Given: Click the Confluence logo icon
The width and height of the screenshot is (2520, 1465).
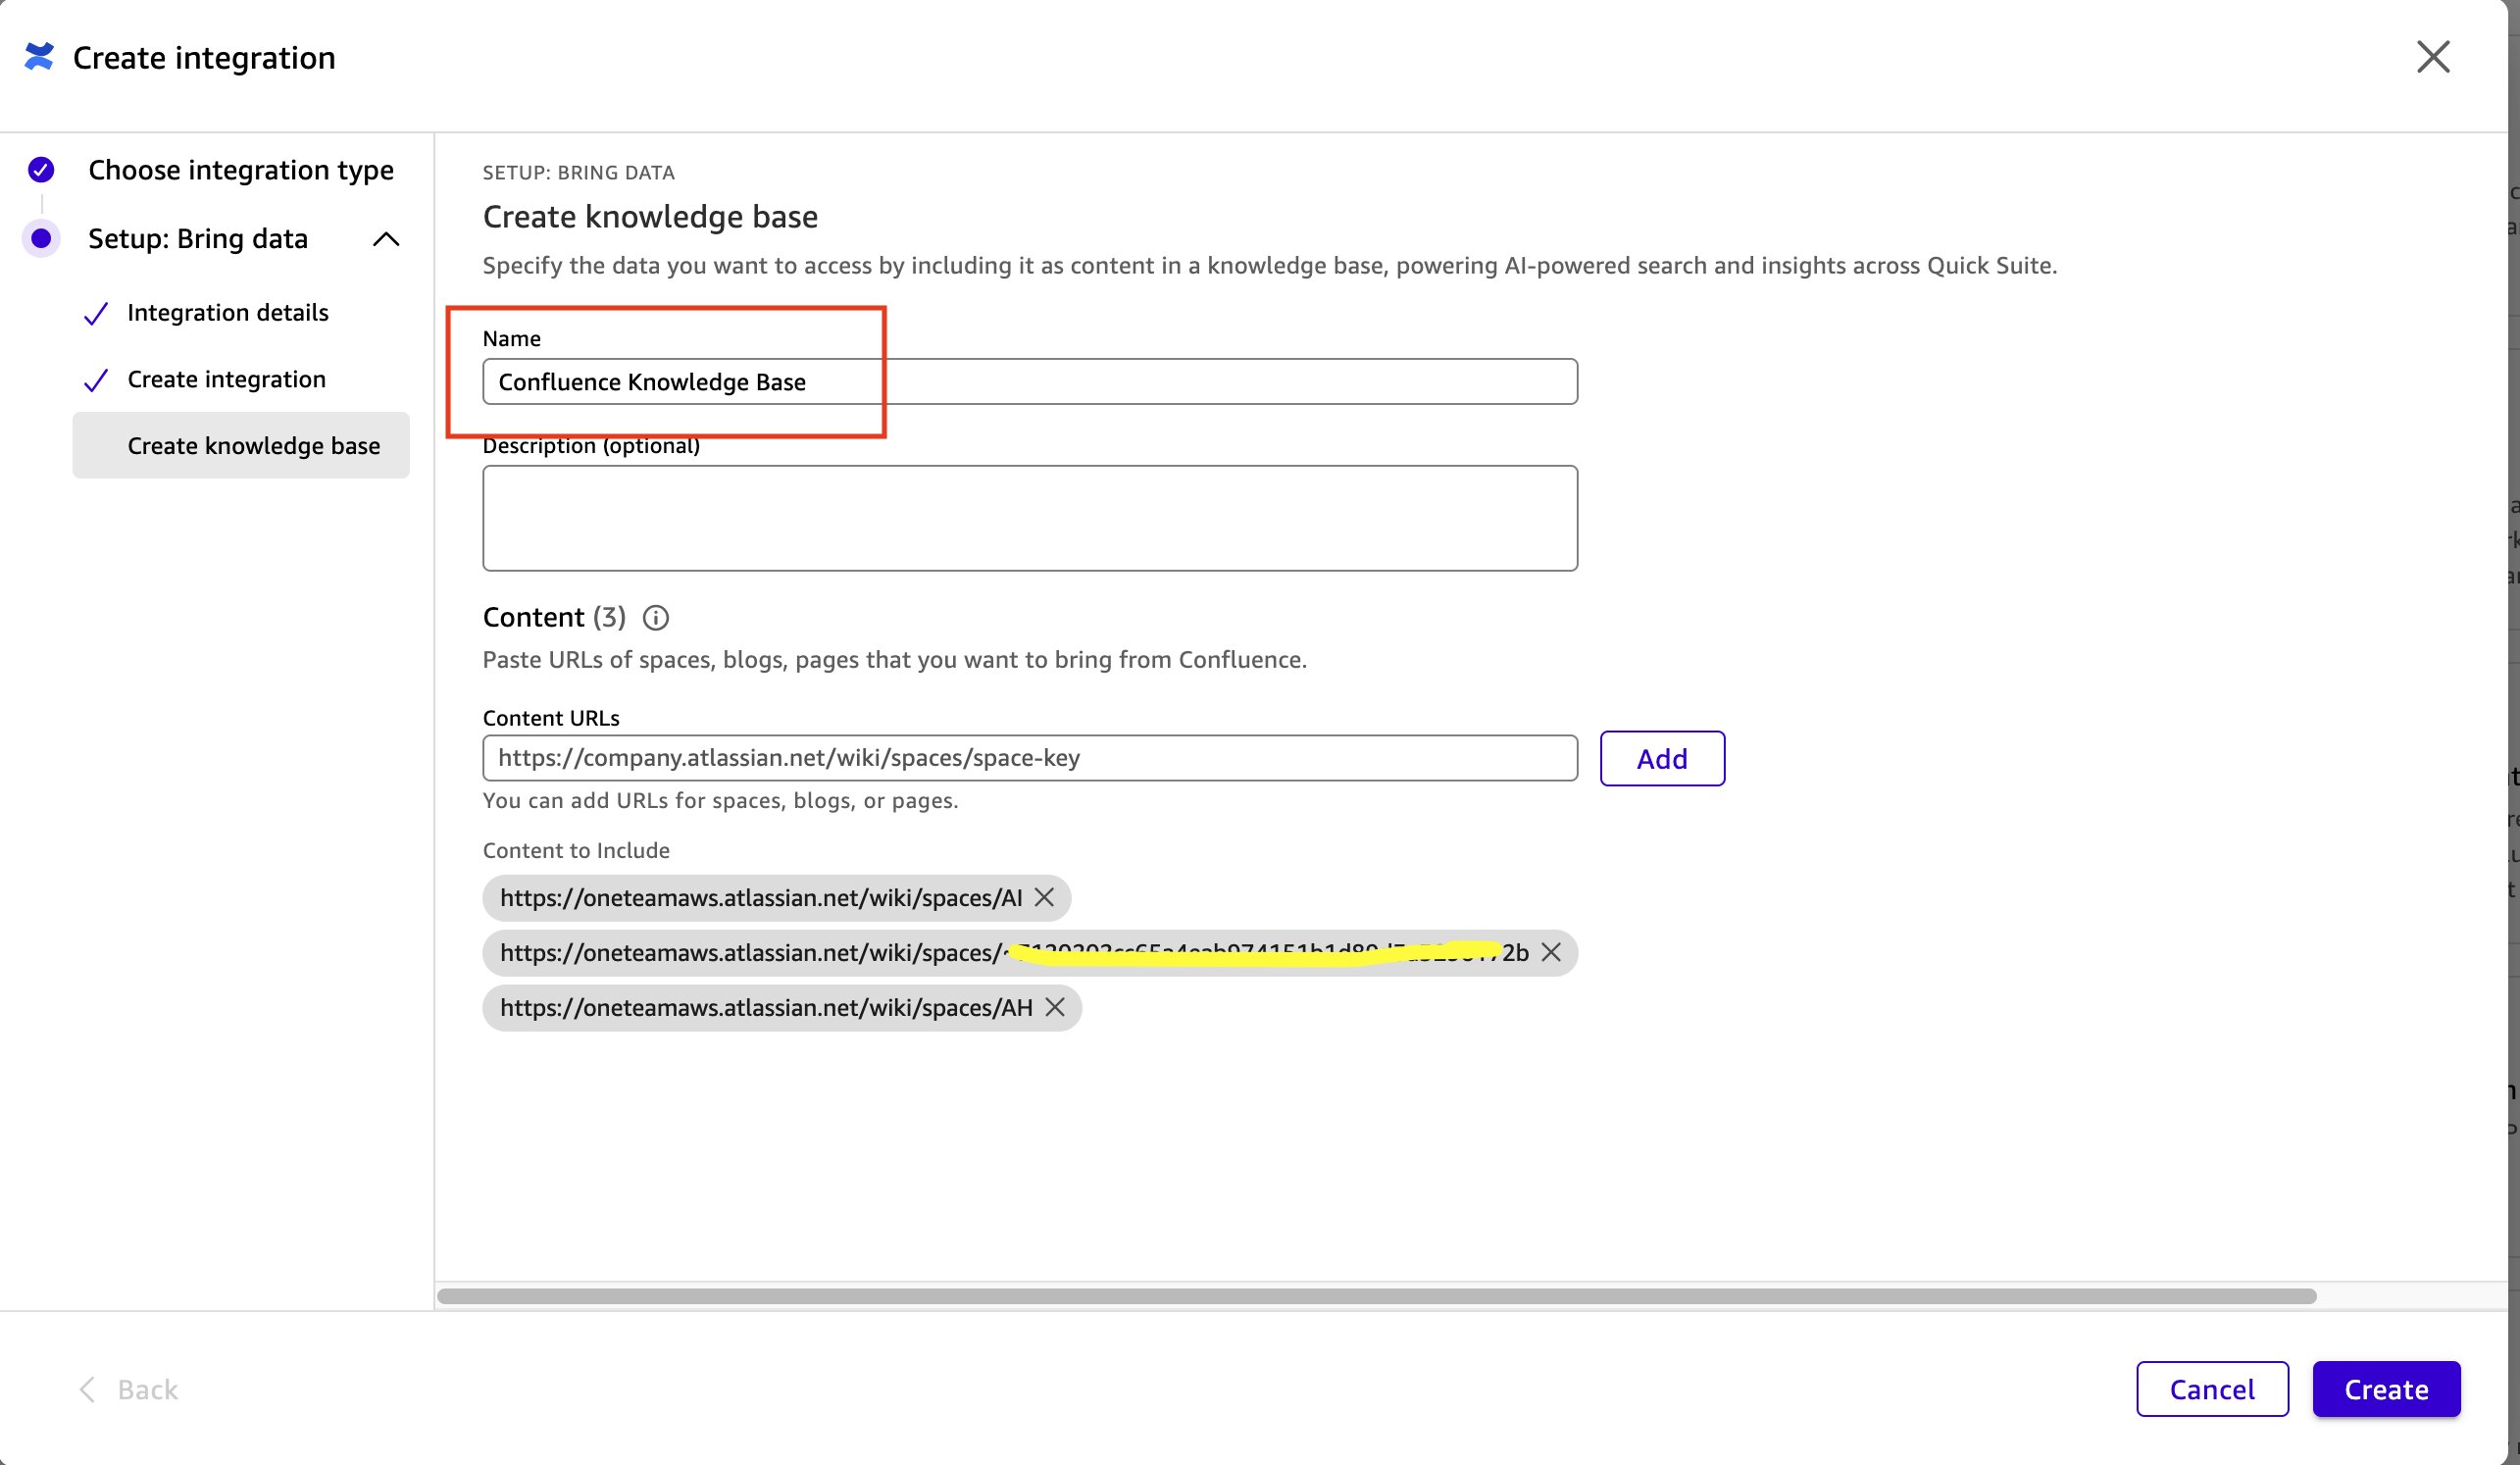Looking at the screenshot, I should coord(39,57).
